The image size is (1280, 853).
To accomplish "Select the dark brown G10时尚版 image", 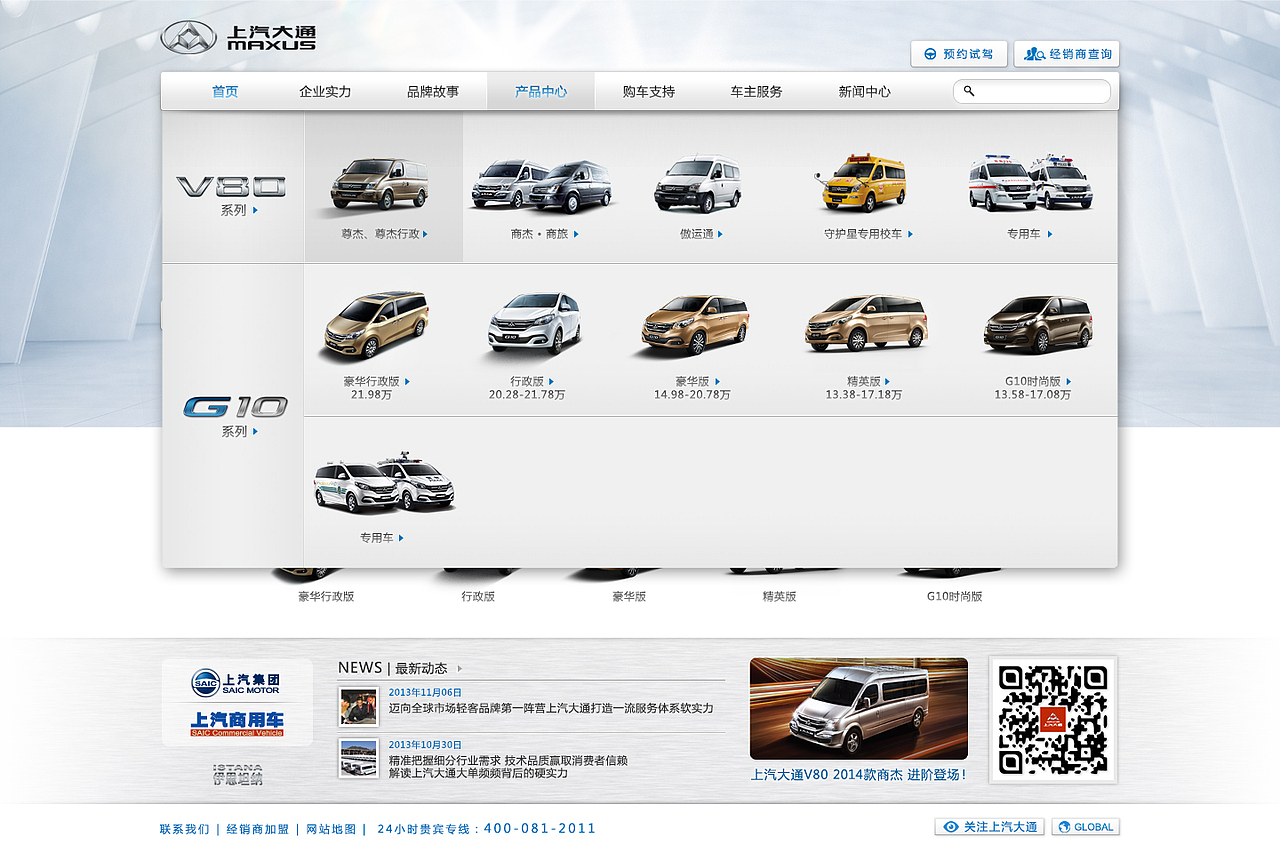I will click(1038, 325).
